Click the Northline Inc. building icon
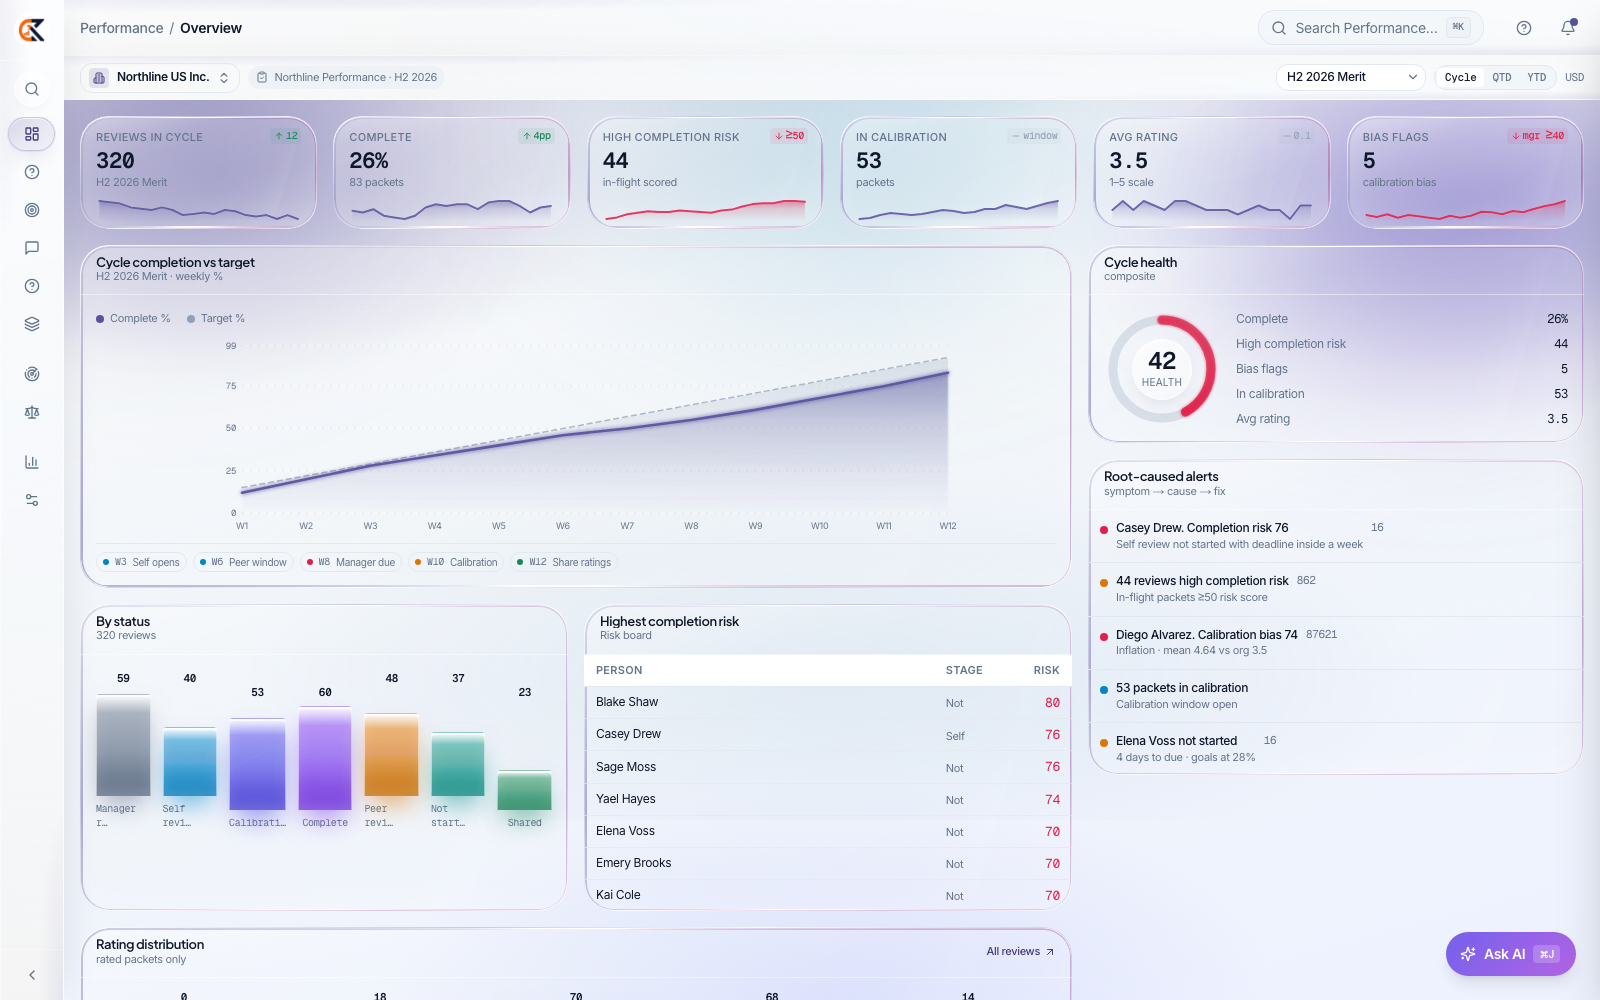1600x1000 pixels. 99,77
